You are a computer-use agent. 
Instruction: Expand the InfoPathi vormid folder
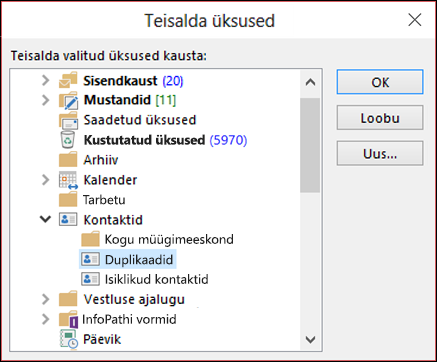coord(45,319)
